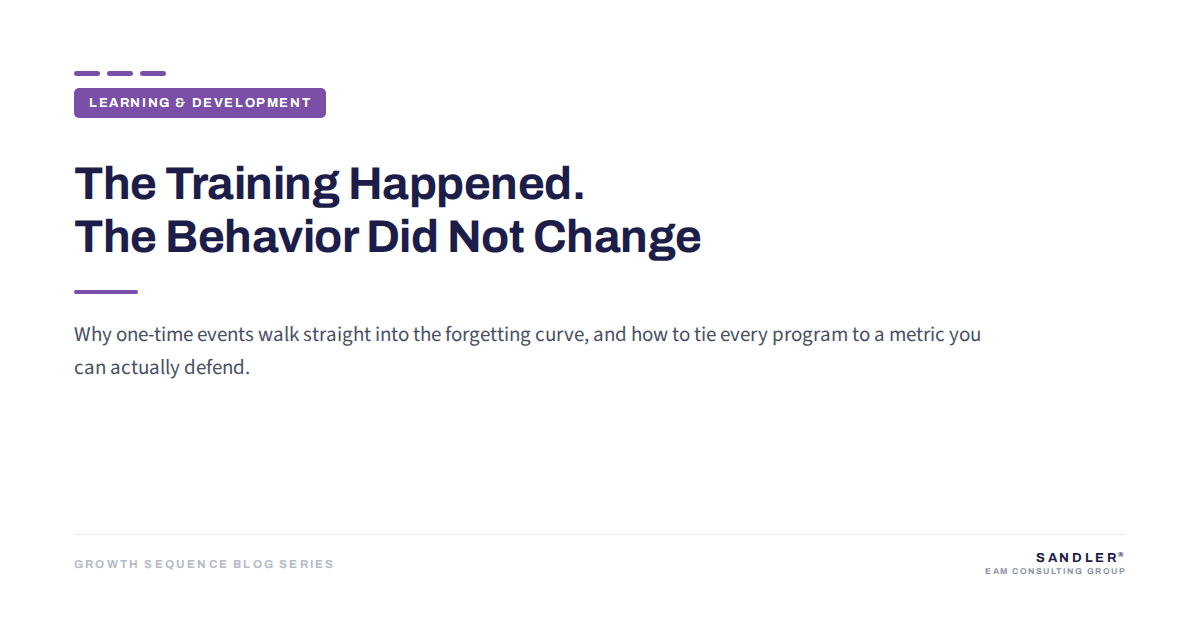
Task: Select the word "Behavior" in the headline
Action: point(262,237)
